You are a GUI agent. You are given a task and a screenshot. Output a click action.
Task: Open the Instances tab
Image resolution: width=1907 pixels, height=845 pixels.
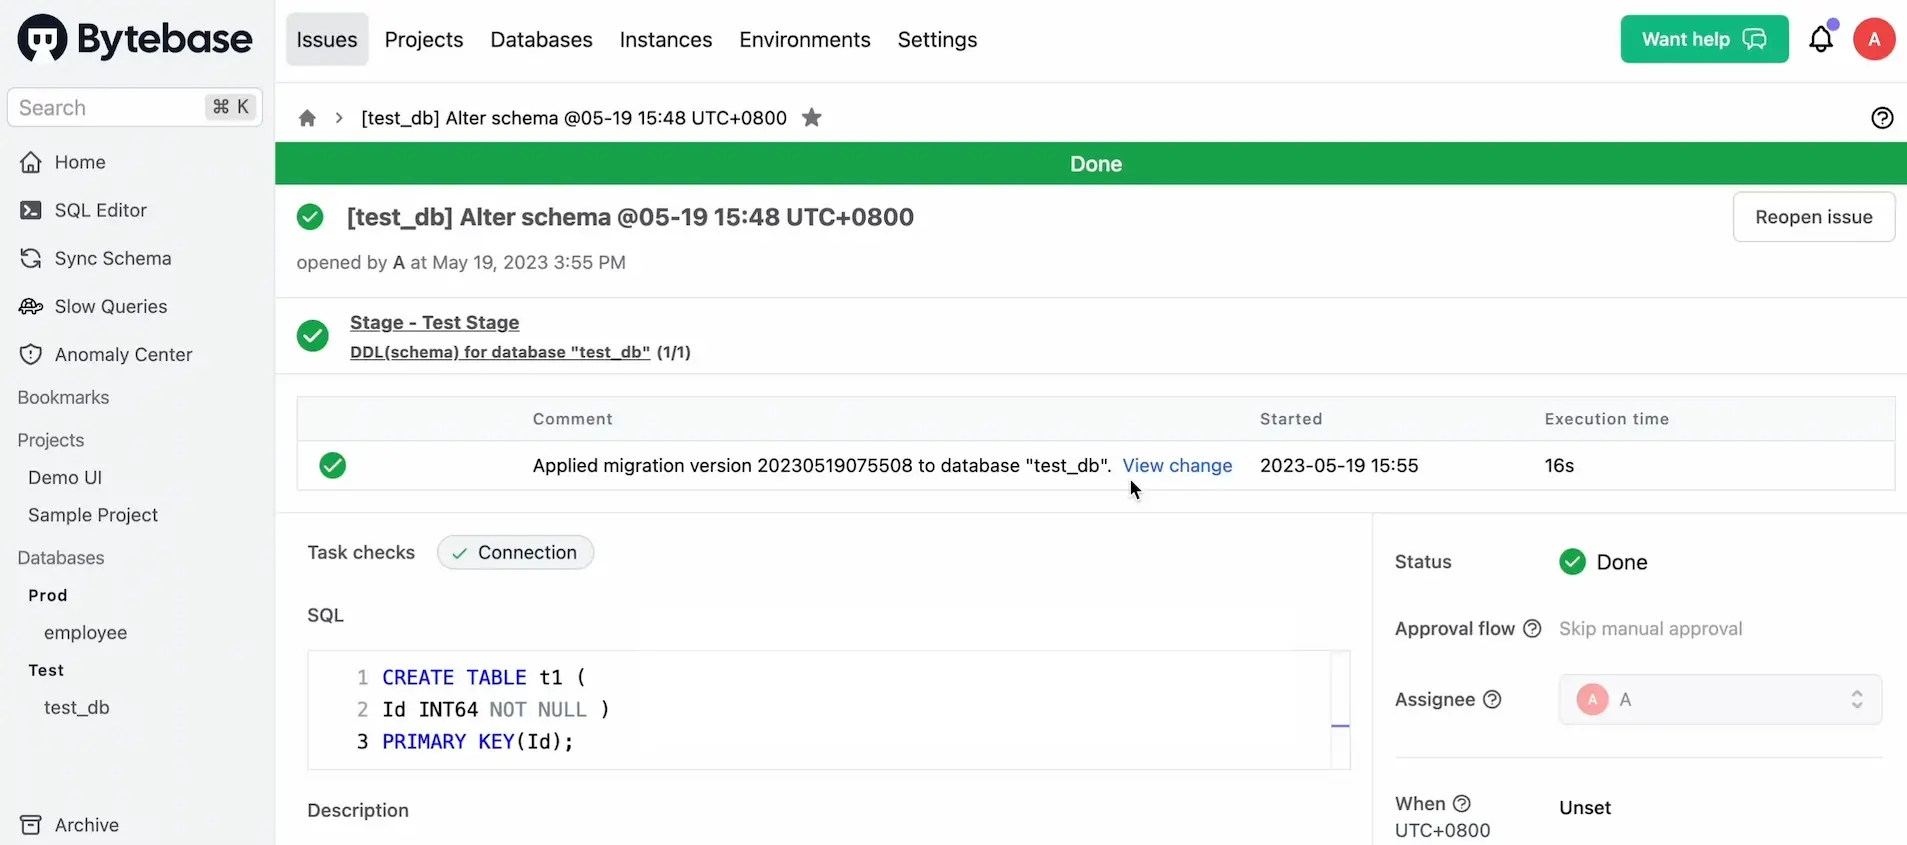click(x=666, y=39)
